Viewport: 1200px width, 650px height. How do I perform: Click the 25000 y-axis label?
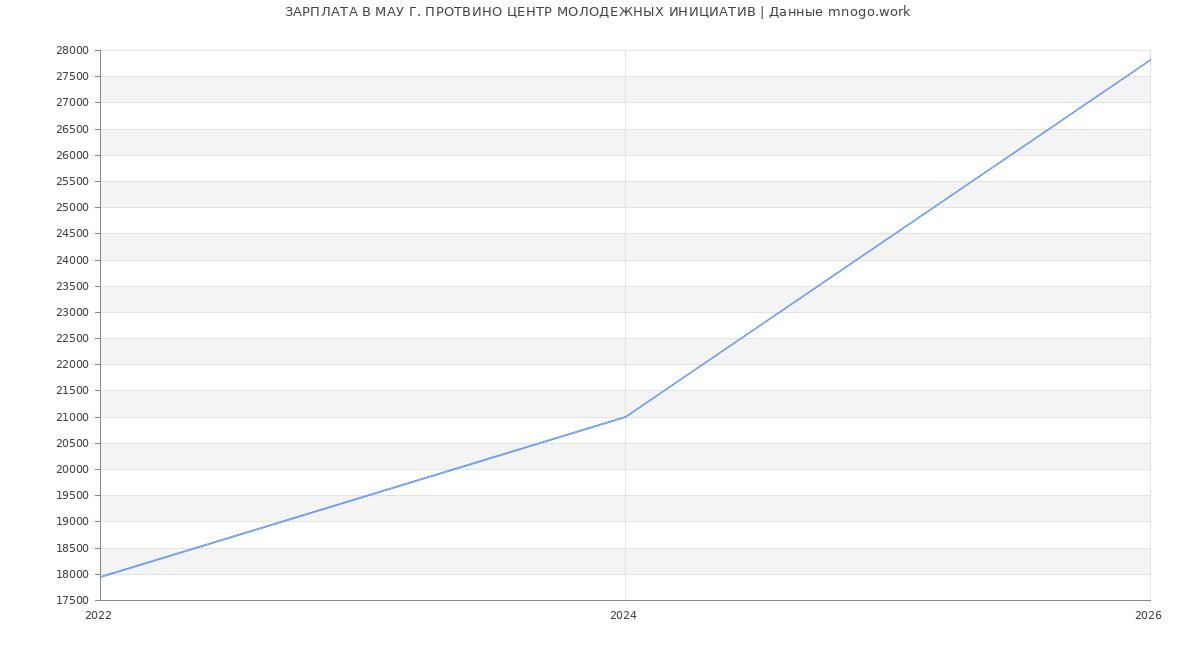(x=72, y=208)
